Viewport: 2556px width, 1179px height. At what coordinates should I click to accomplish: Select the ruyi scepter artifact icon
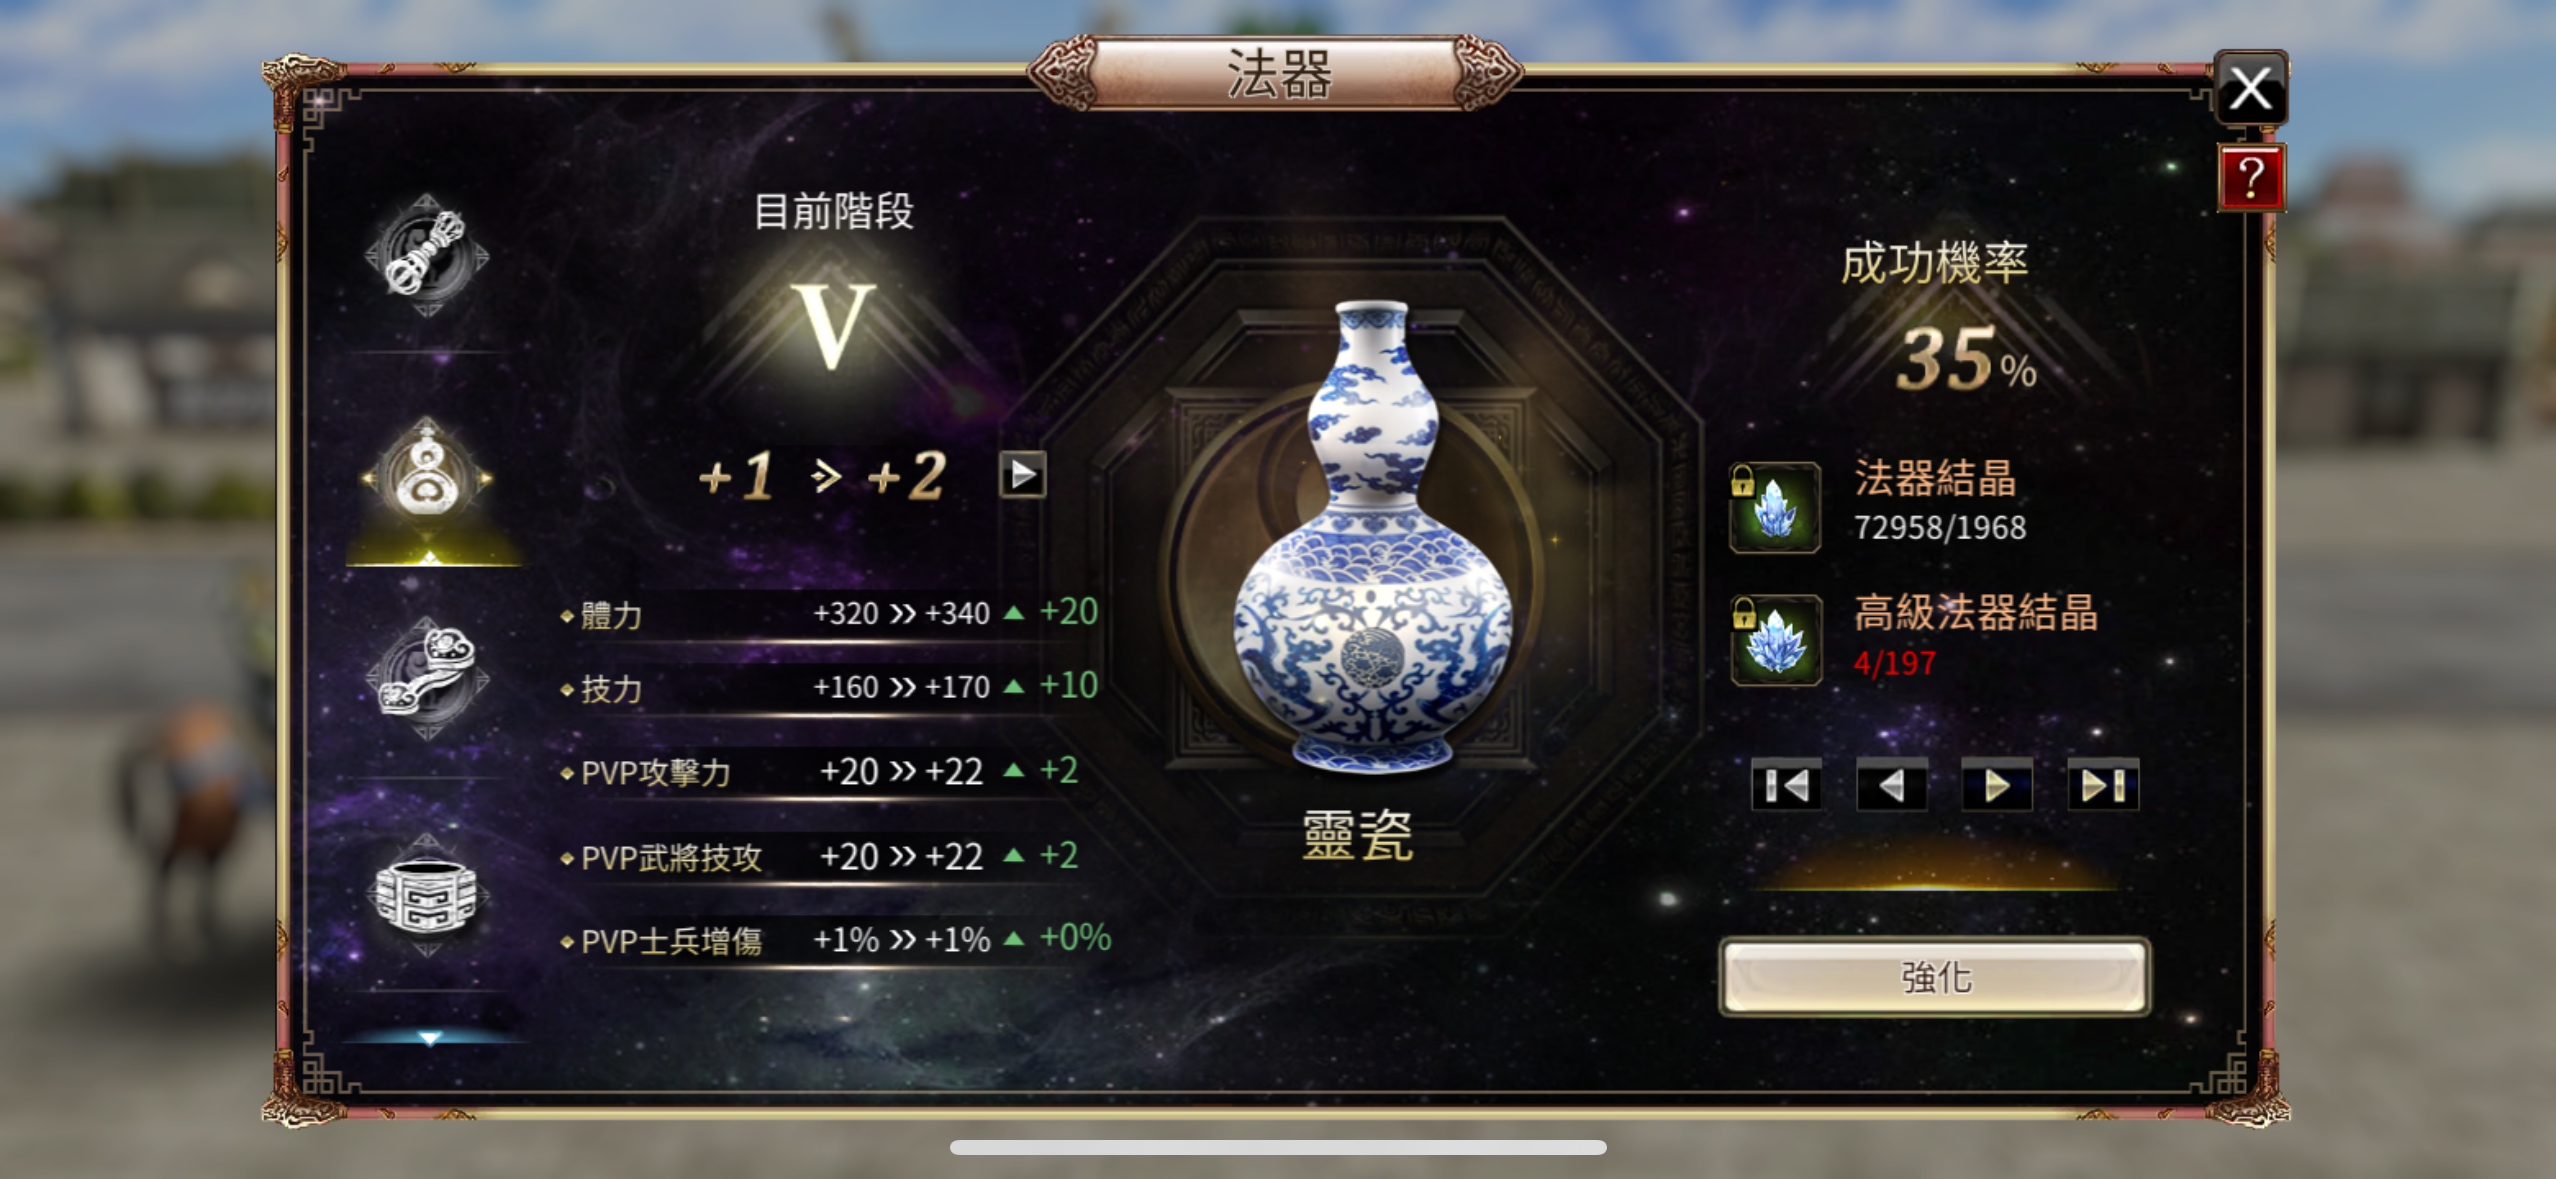pyautogui.click(x=427, y=676)
